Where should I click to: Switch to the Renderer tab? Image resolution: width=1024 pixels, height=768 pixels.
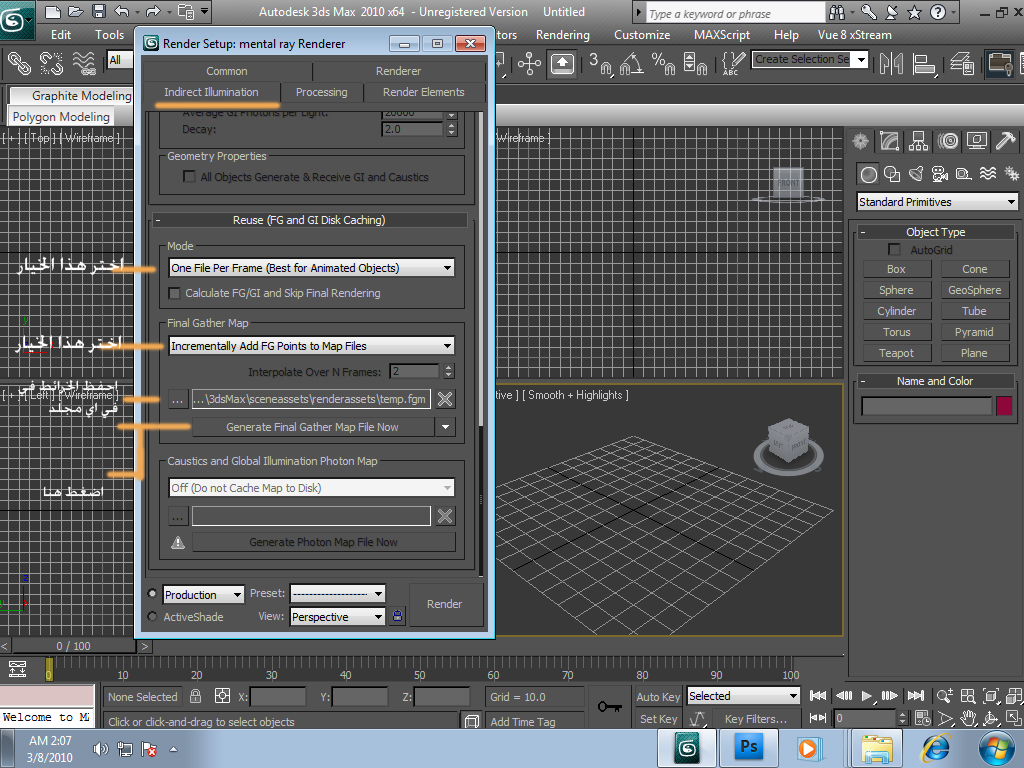(x=398, y=71)
